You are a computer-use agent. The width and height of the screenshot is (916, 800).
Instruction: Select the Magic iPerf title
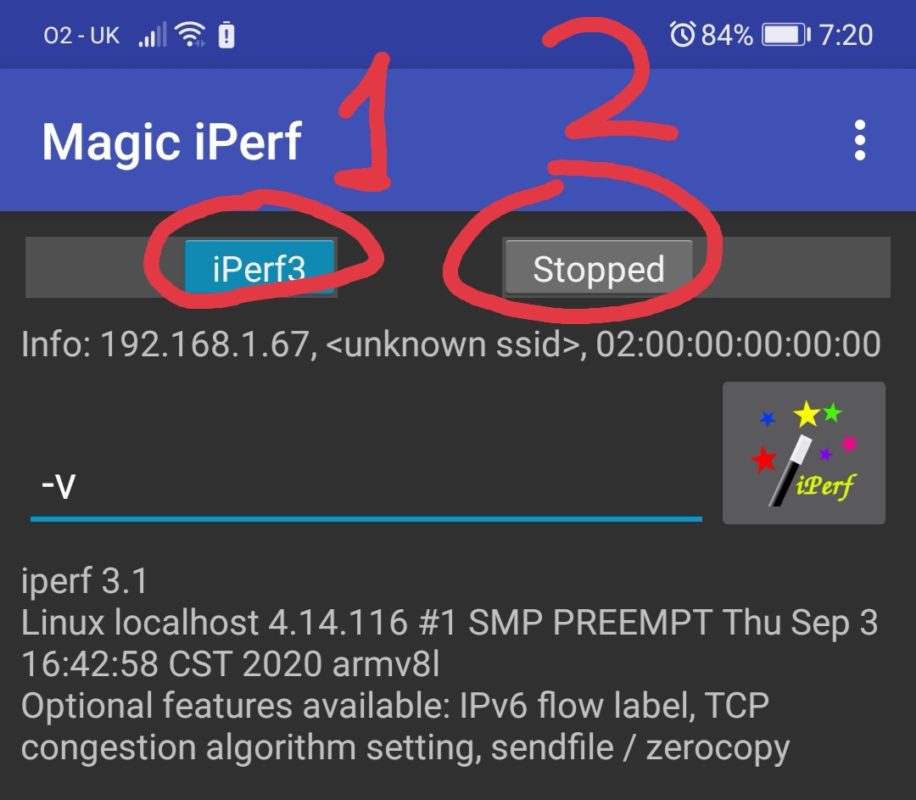coord(172,141)
